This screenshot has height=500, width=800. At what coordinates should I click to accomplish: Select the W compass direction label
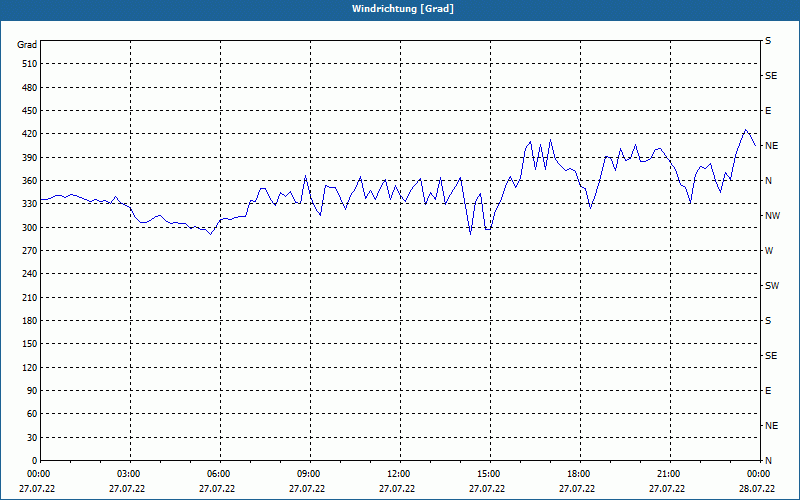click(769, 251)
